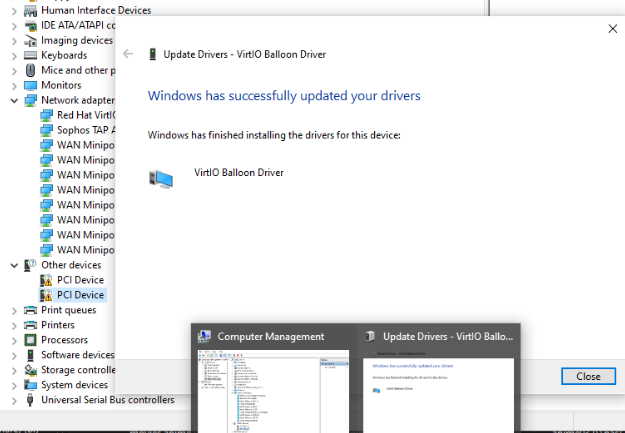The height and width of the screenshot is (433, 625).
Task: Click the VirtIO Balloon Driver computer icon
Action: (x=161, y=179)
